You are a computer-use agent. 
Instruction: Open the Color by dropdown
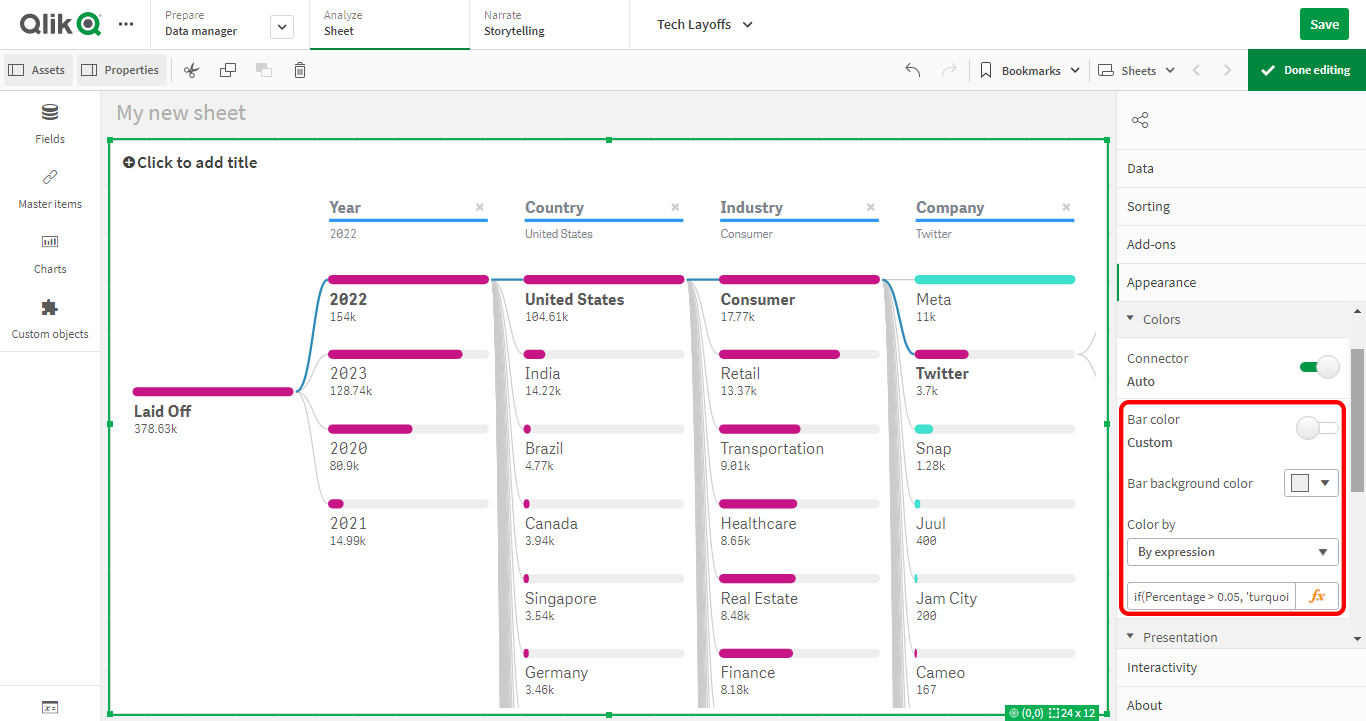pos(1232,551)
